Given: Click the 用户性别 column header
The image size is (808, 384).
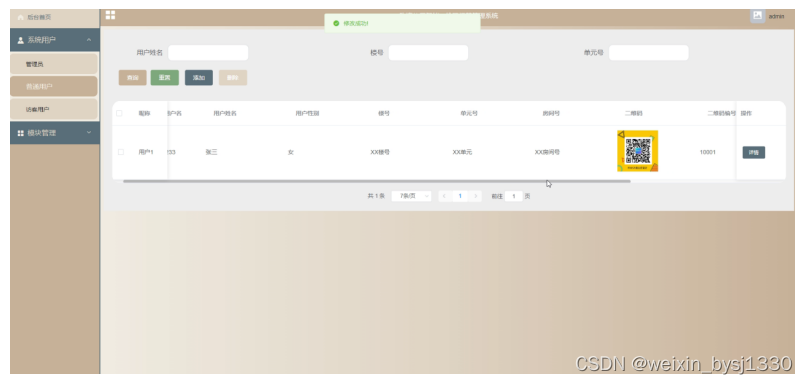Looking at the screenshot, I should pyautogui.click(x=307, y=113).
